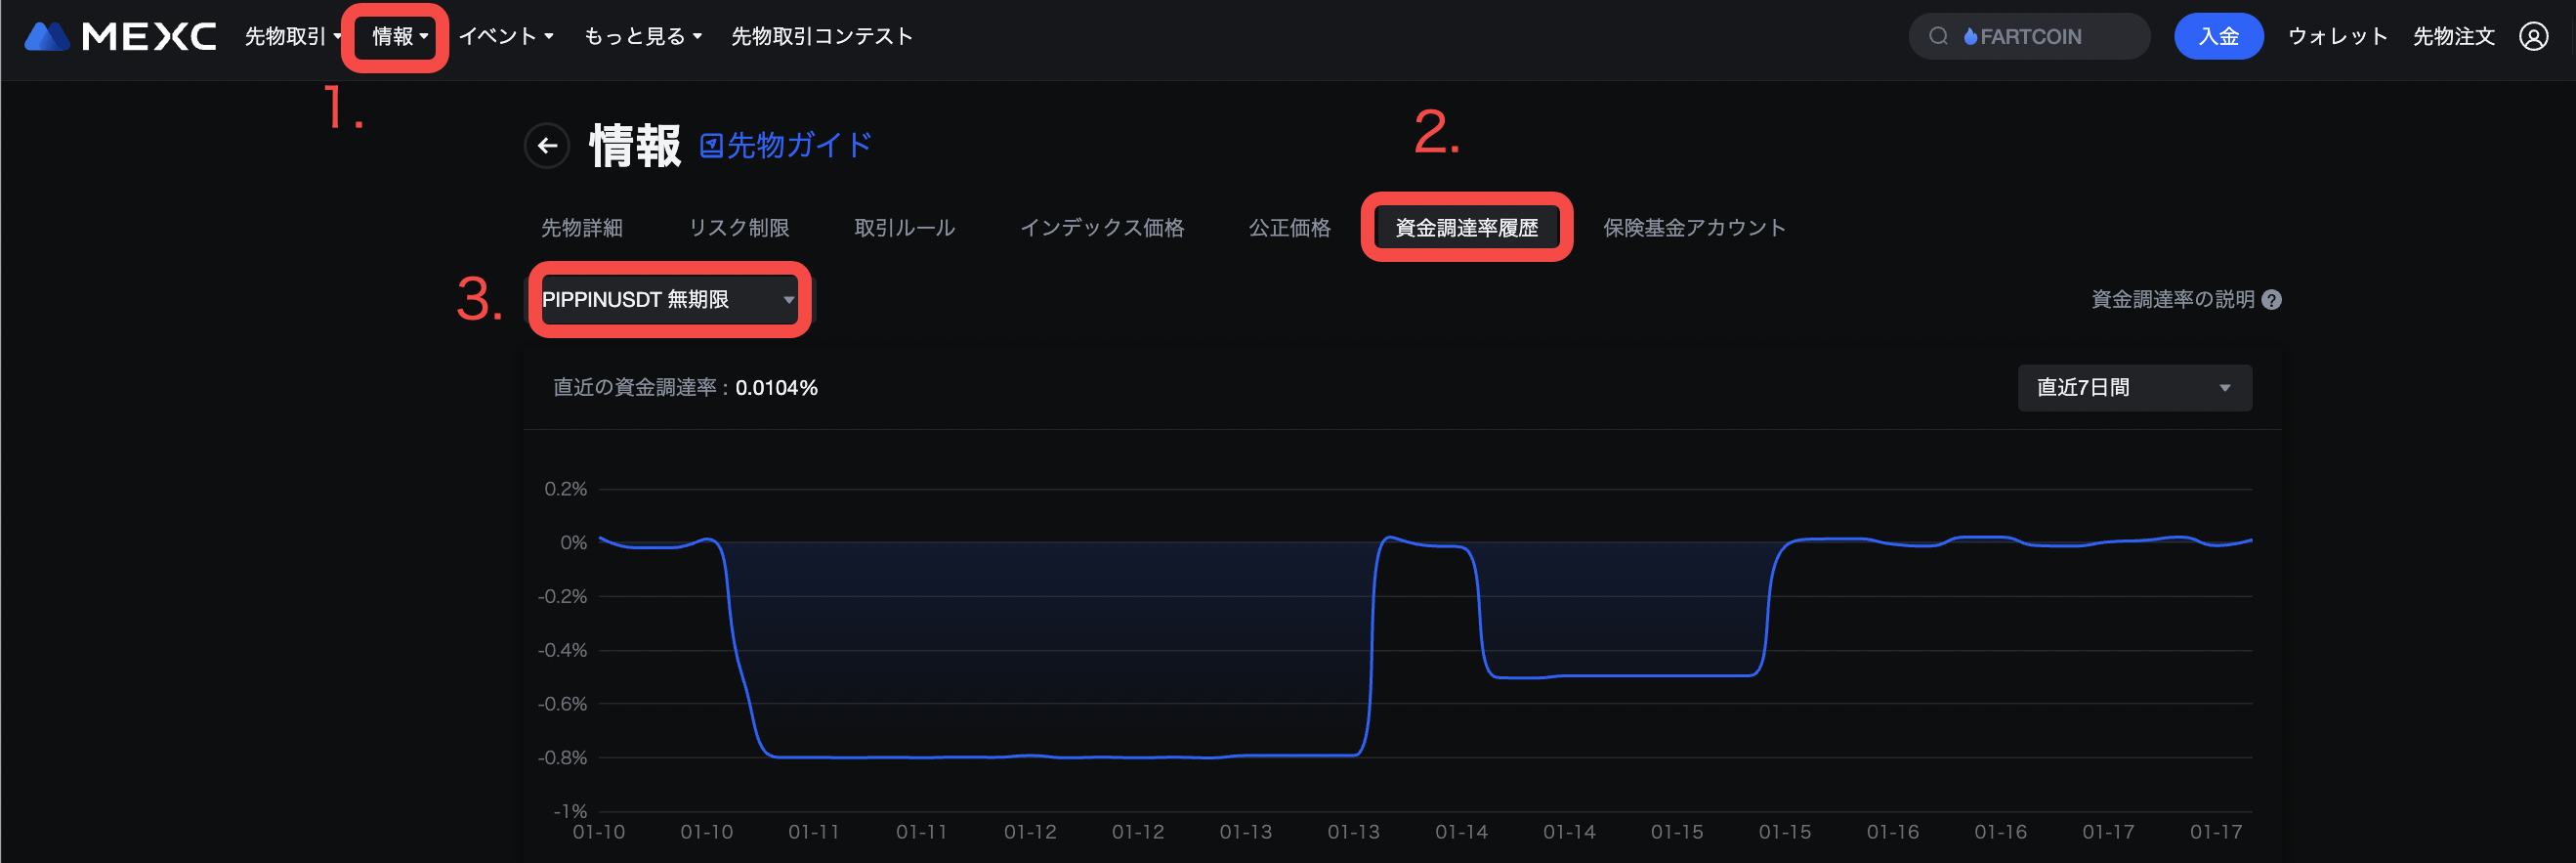Expand the もっと見る menu
This screenshot has height=863, width=2576.
coord(642,37)
